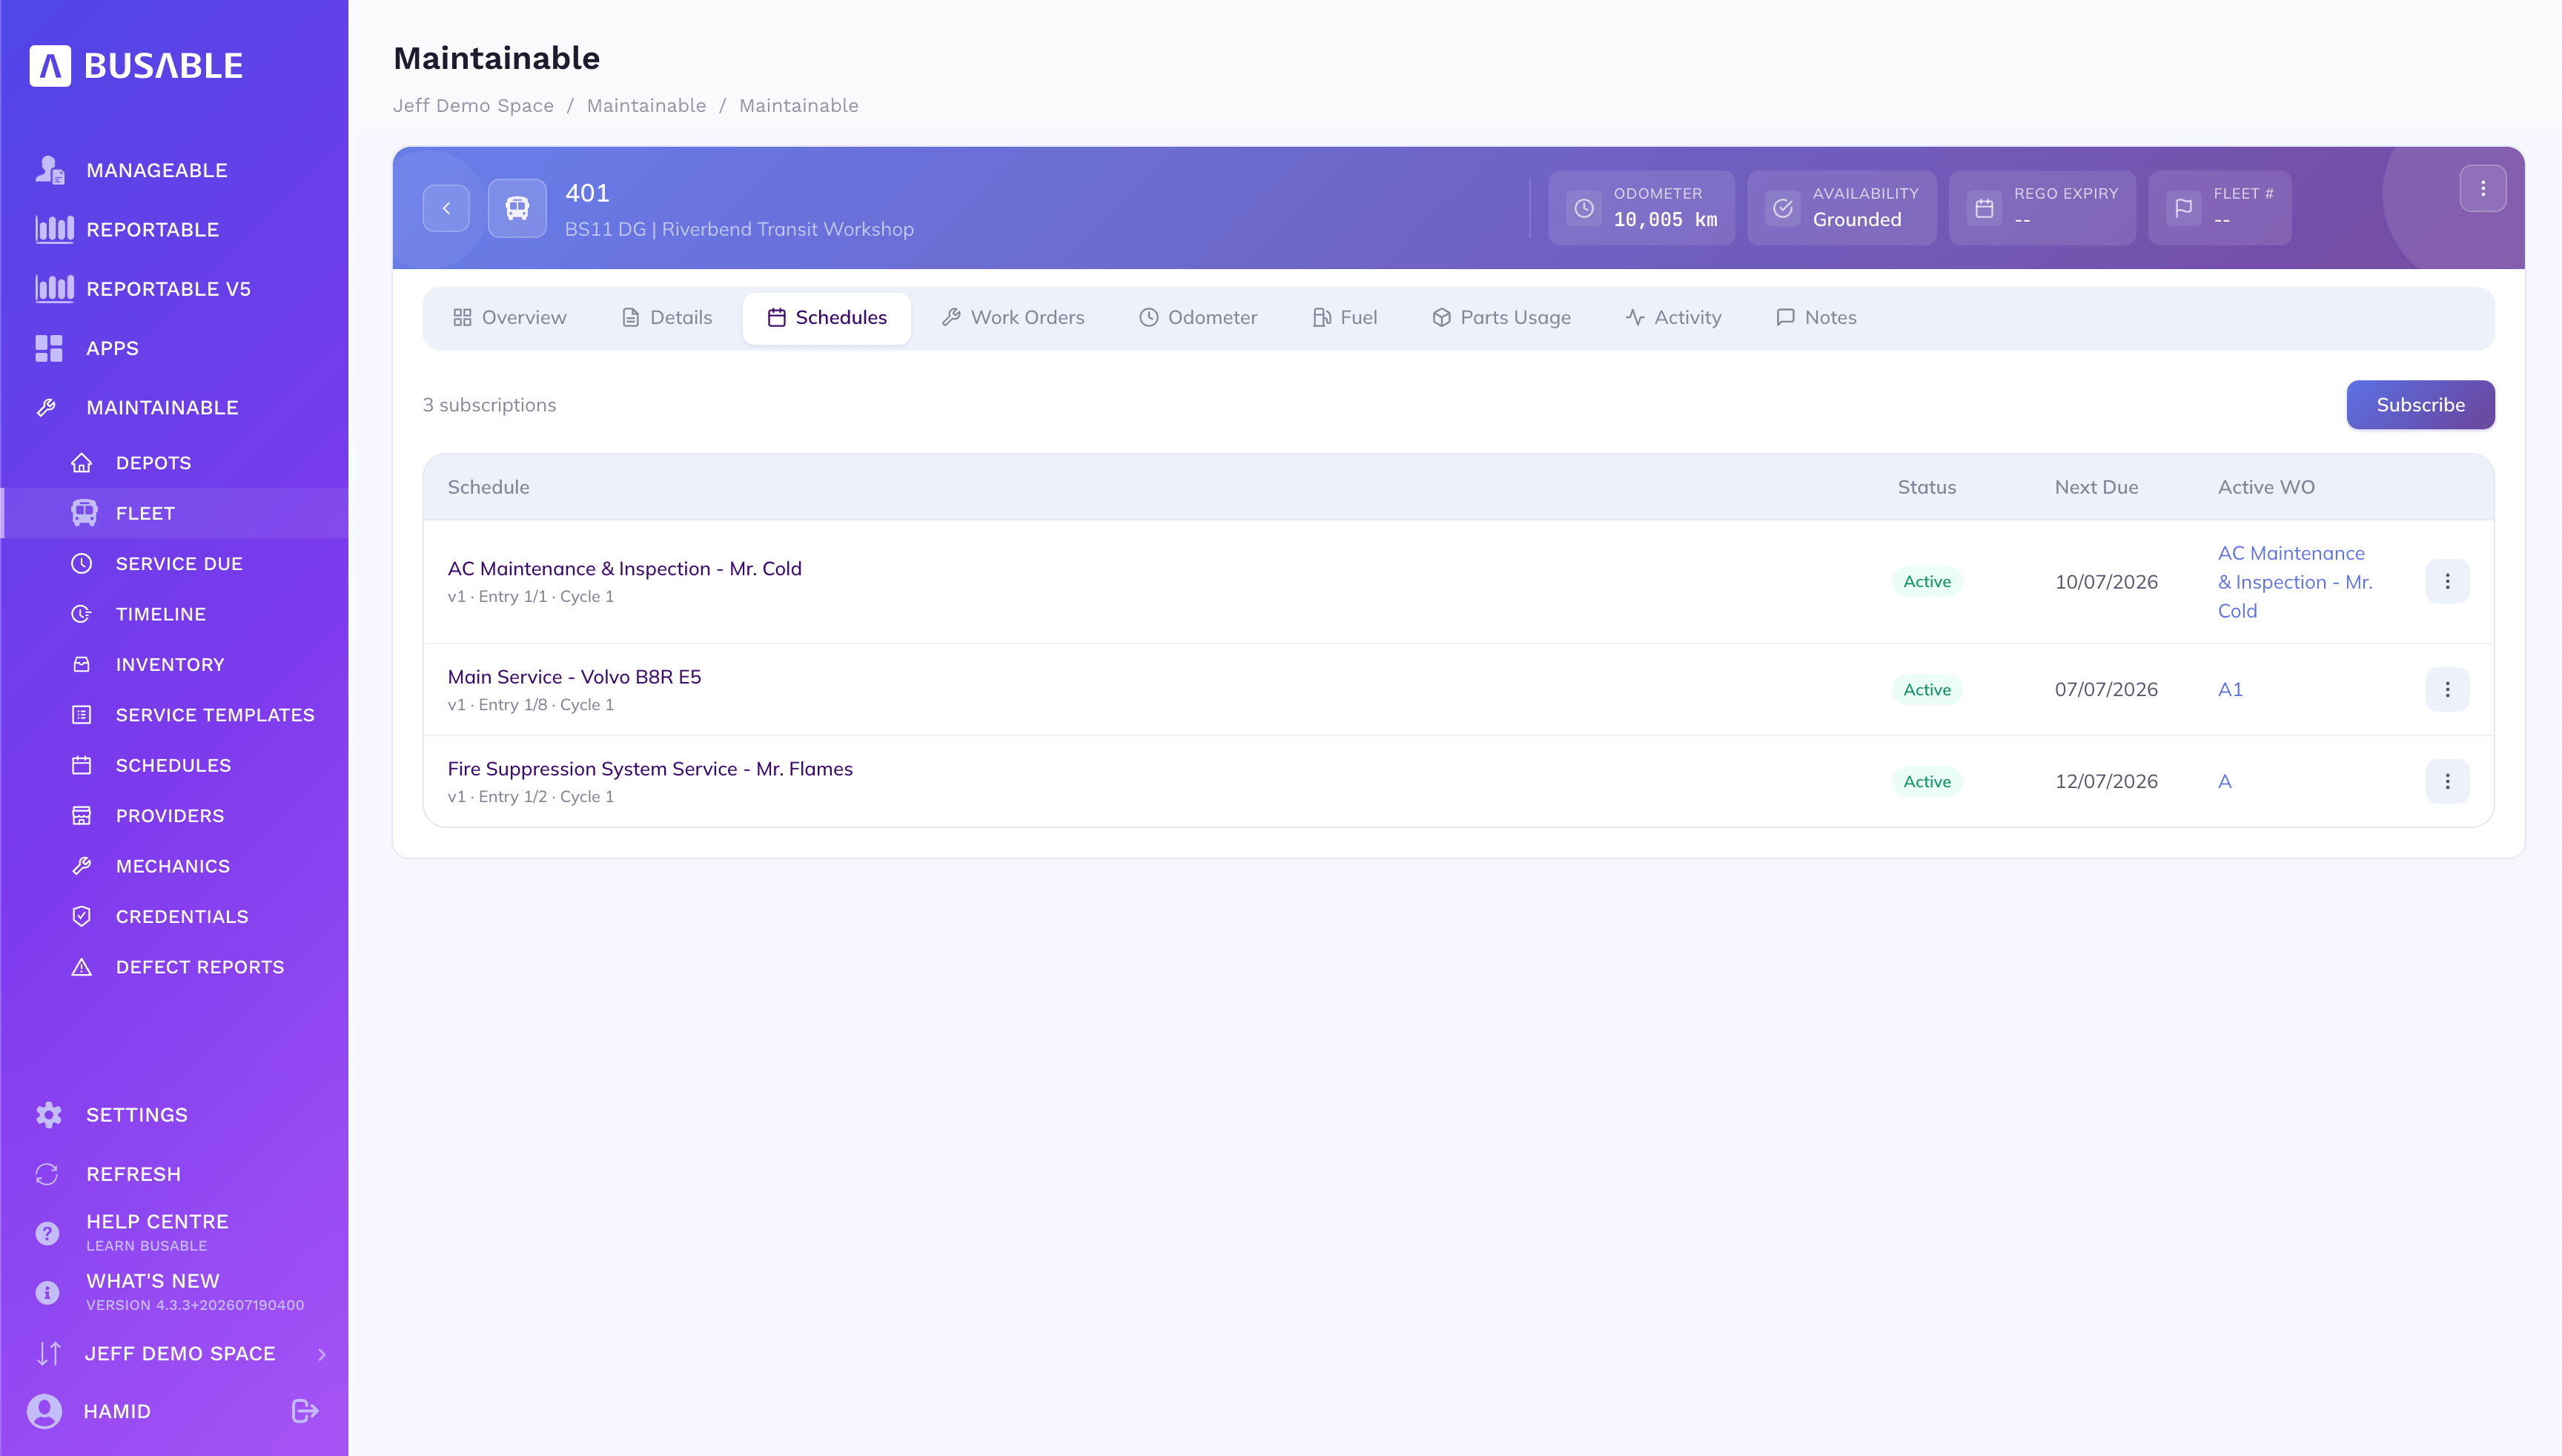Click the Hamid user avatar icon
2562x1456 pixels.
(45, 1411)
